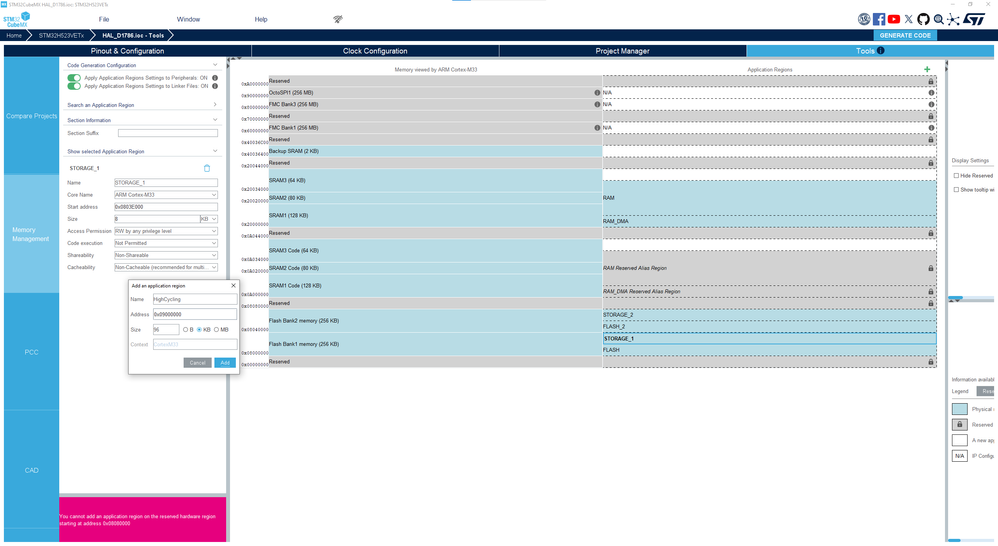998x546 pixels.
Task: Open the Size unit KB dropdown
Action: point(209,219)
